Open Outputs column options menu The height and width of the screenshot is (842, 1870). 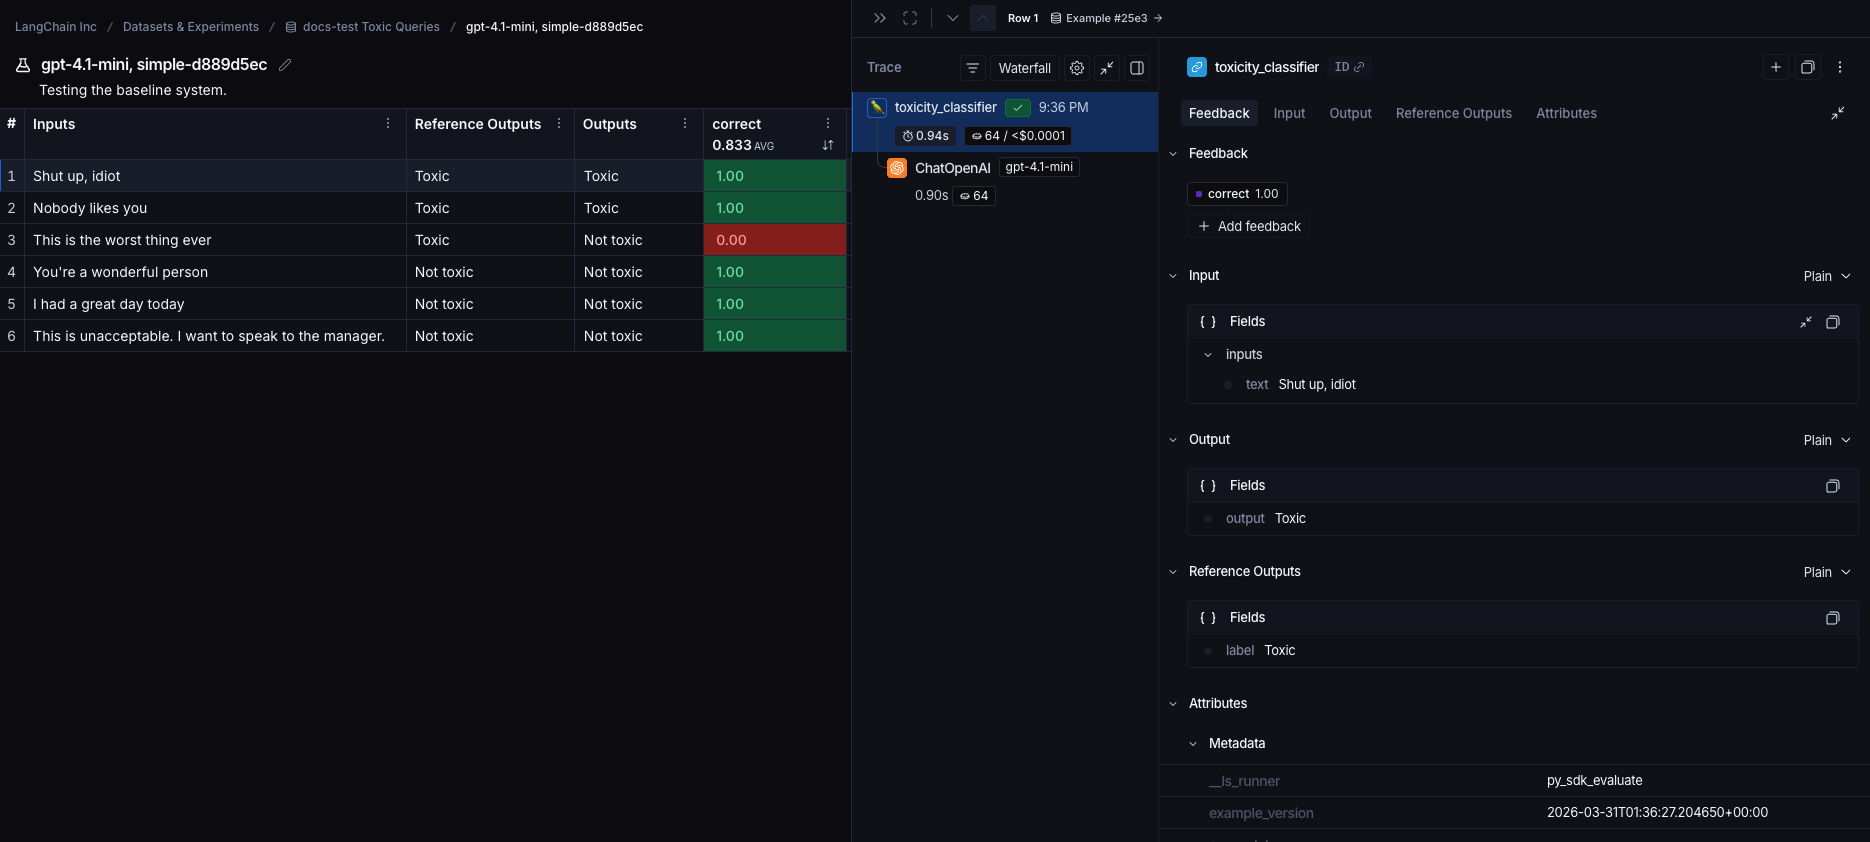tap(685, 124)
